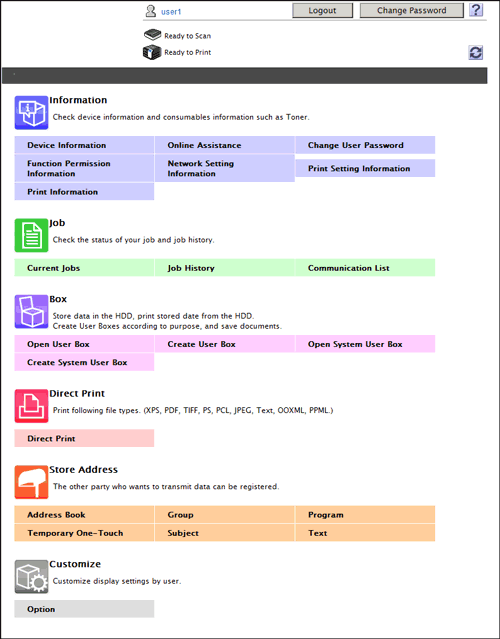500x639 pixels.
Task: Select Change User Password
Action: pos(365,145)
